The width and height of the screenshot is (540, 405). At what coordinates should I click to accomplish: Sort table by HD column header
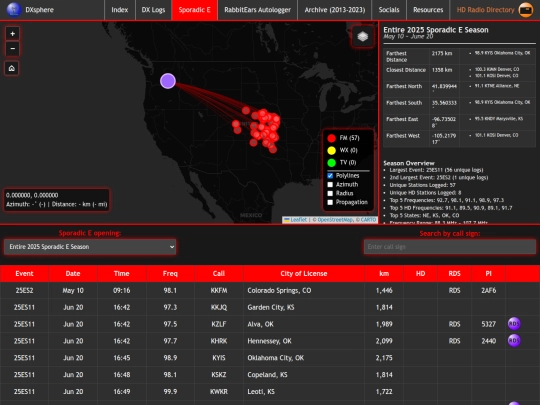(x=420, y=274)
